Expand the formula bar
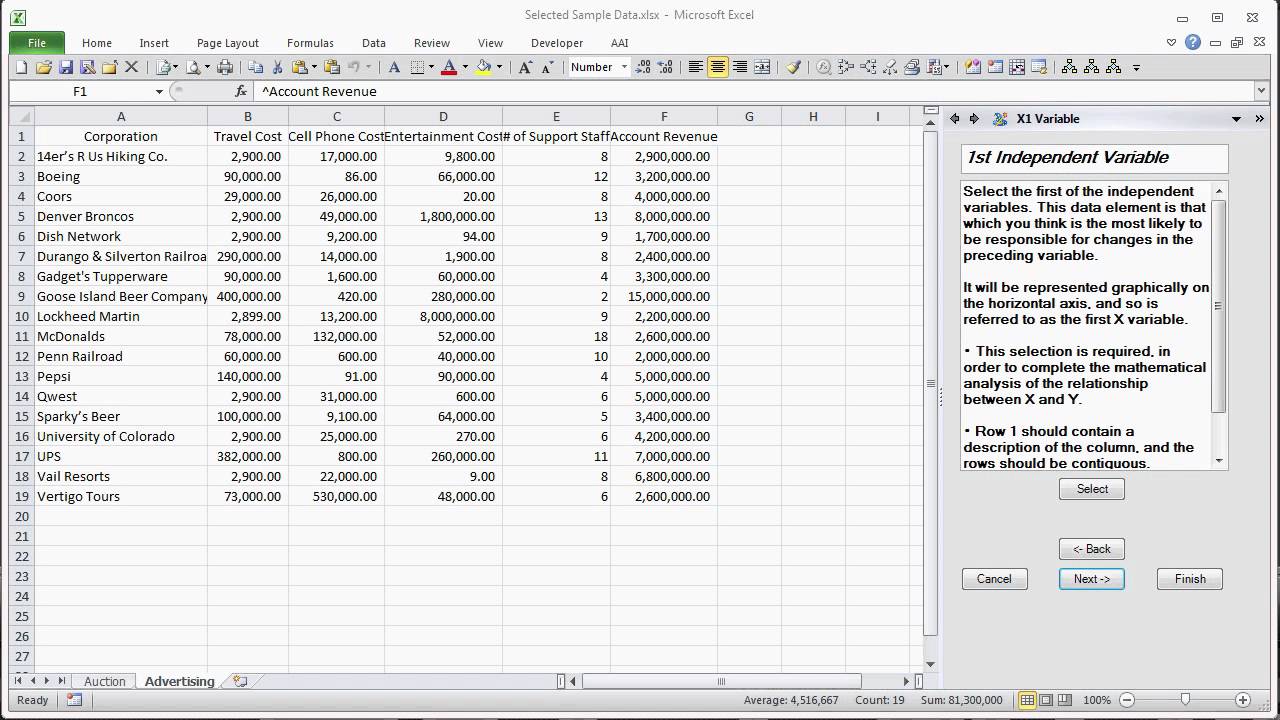The image size is (1280, 720). (1261, 91)
